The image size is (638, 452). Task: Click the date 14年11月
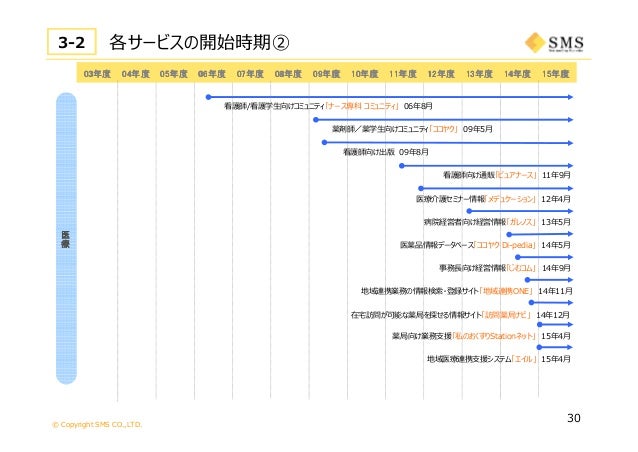(555, 291)
